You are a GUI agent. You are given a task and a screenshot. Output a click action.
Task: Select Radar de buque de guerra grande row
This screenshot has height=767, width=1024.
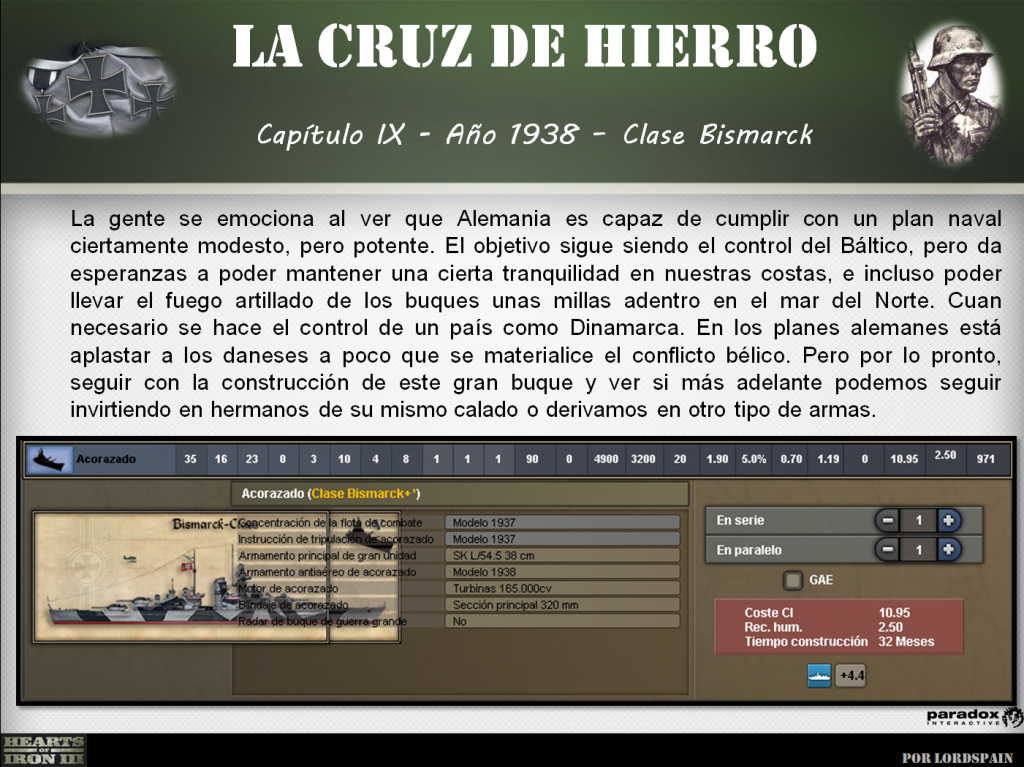point(457,621)
